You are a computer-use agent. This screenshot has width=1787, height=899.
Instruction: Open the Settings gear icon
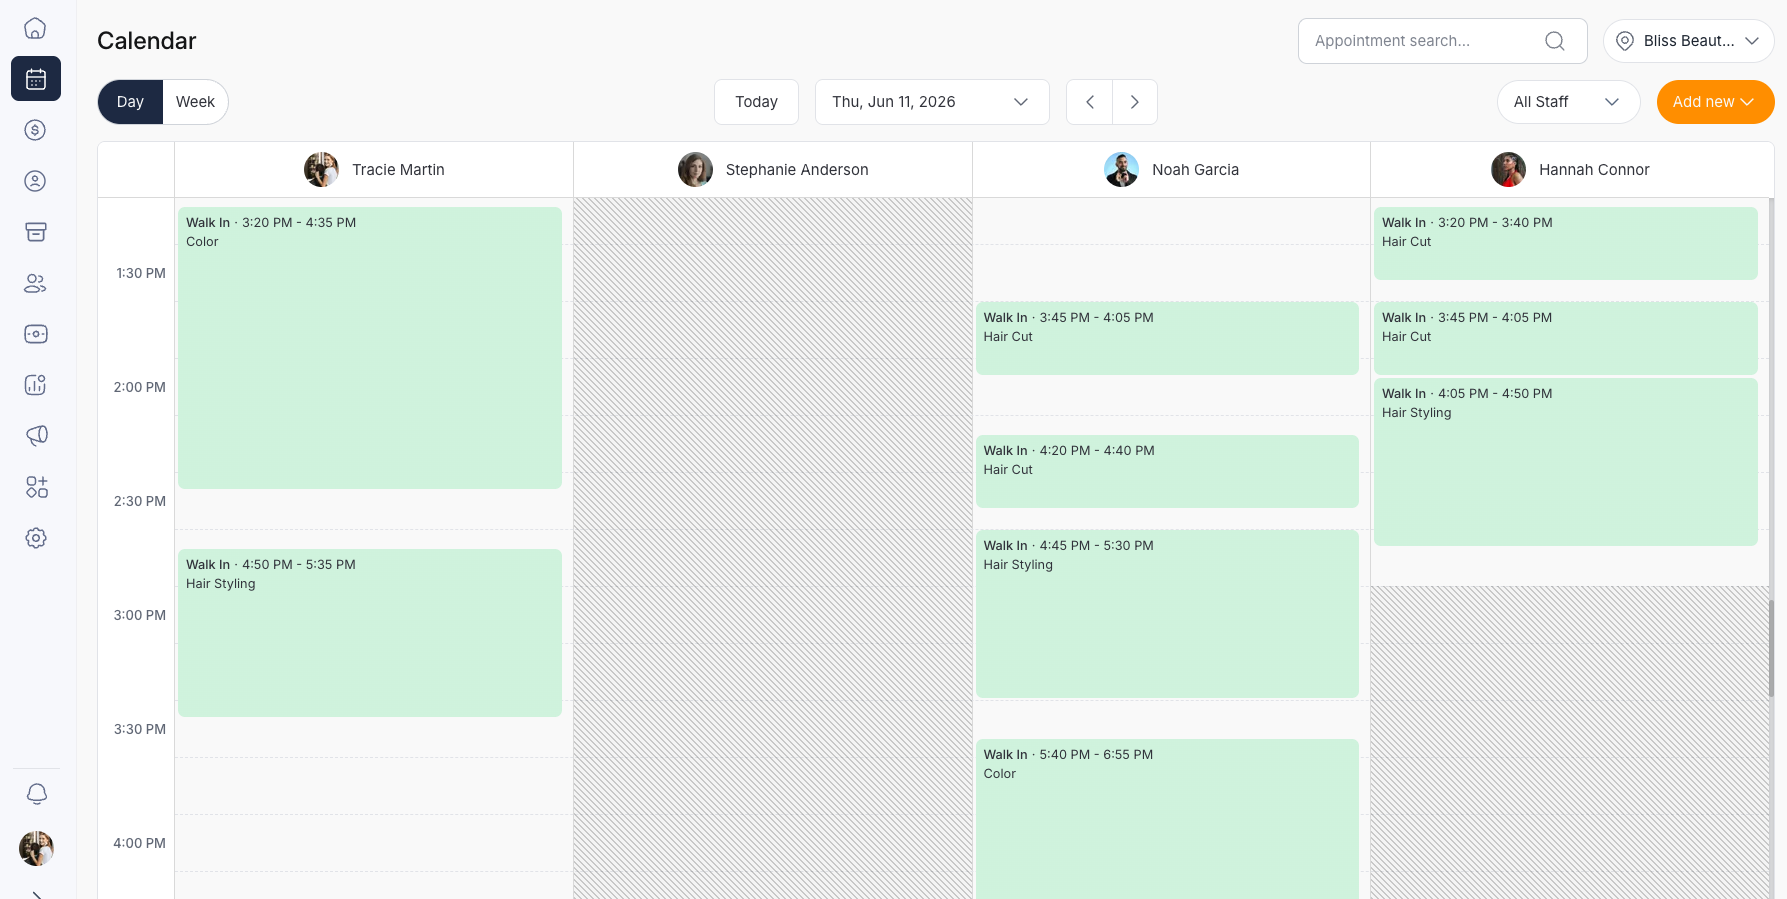click(x=35, y=538)
